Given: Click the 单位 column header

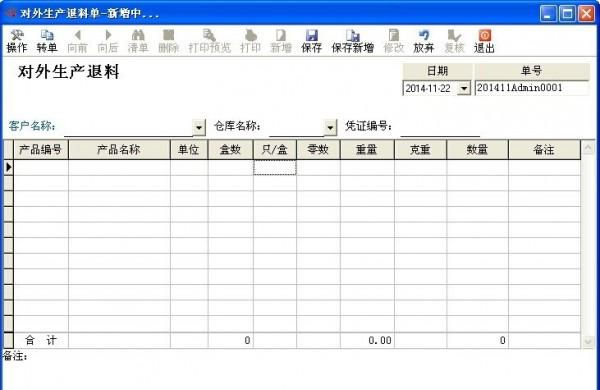Looking at the screenshot, I should (x=189, y=150).
